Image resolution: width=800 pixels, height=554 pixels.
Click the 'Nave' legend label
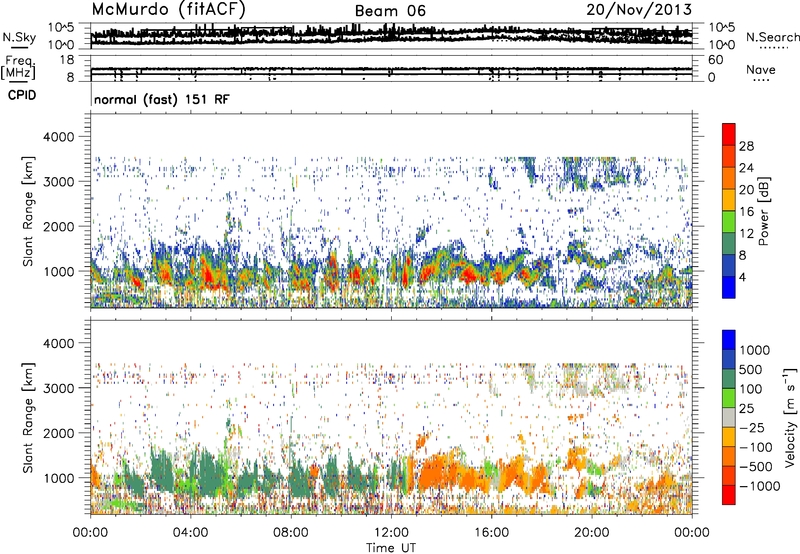coord(761,69)
